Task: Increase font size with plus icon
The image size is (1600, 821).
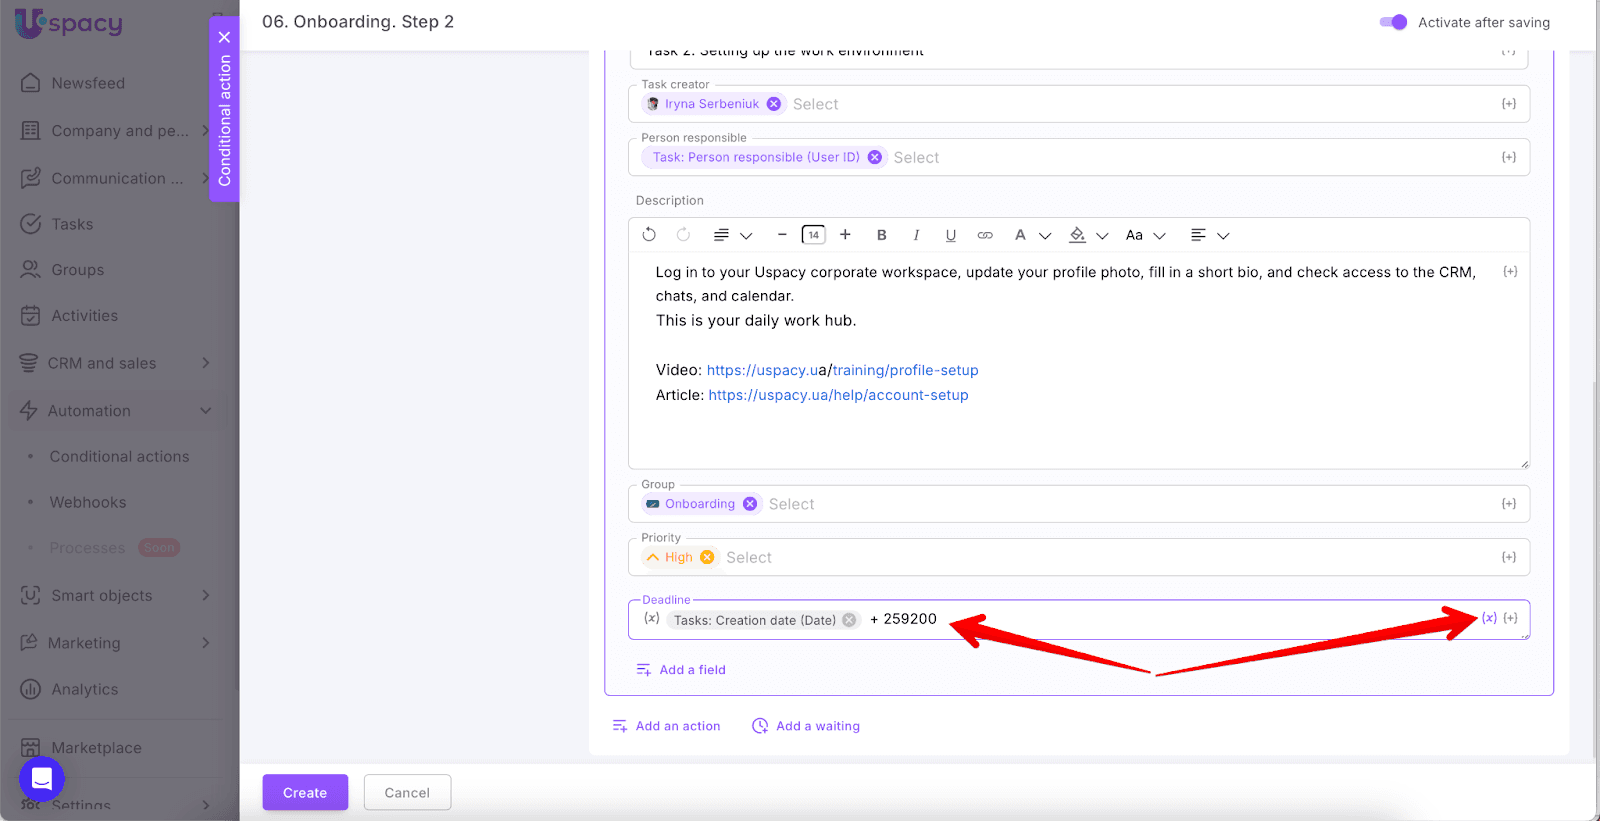Action: point(845,235)
